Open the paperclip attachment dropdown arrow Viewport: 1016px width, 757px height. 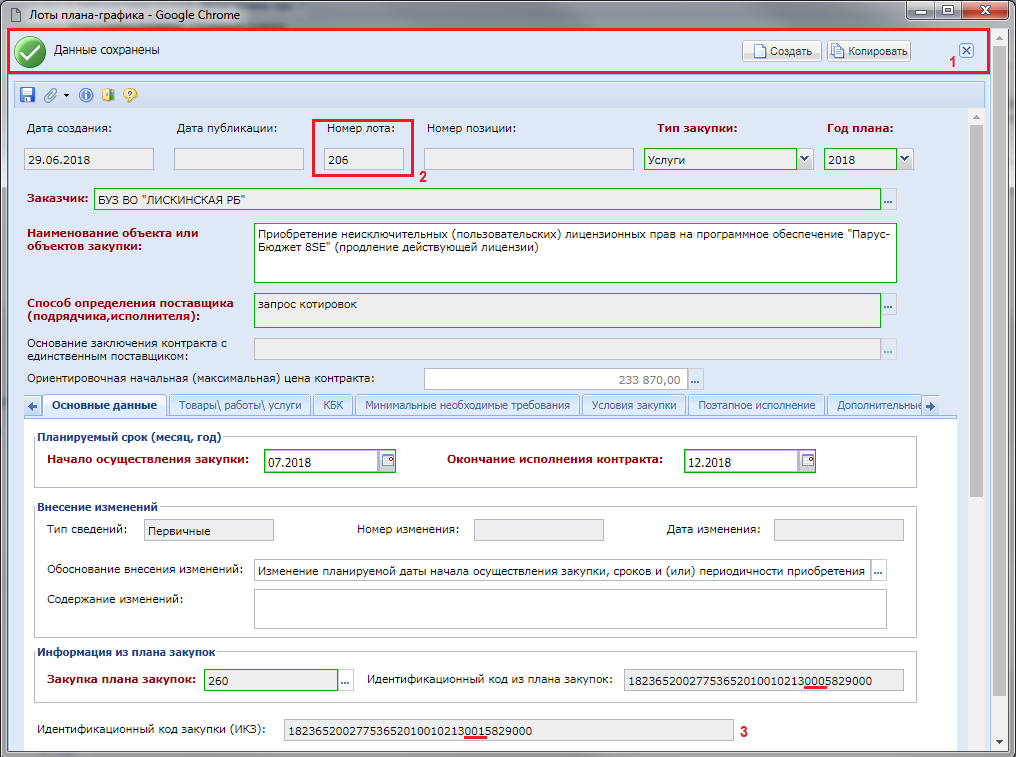tap(66, 95)
